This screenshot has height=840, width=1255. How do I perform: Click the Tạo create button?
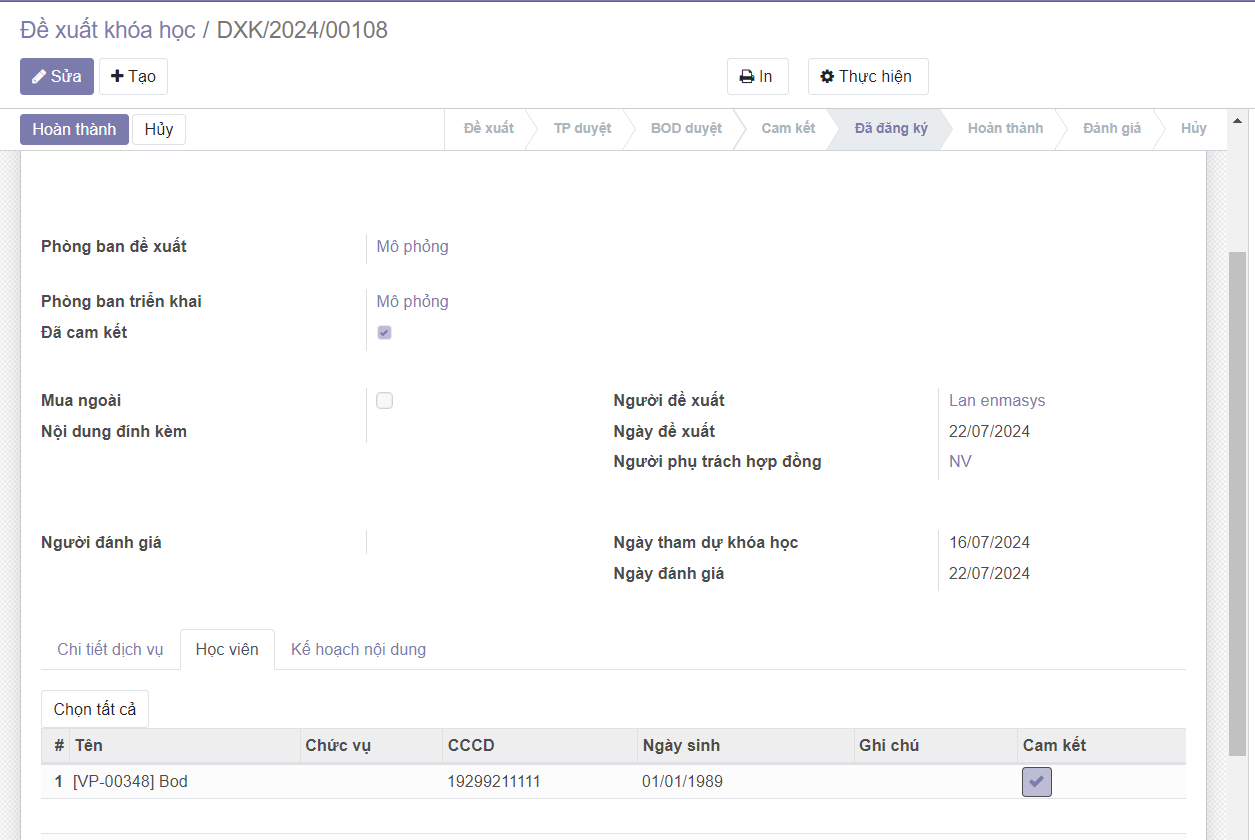click(133, 77)
